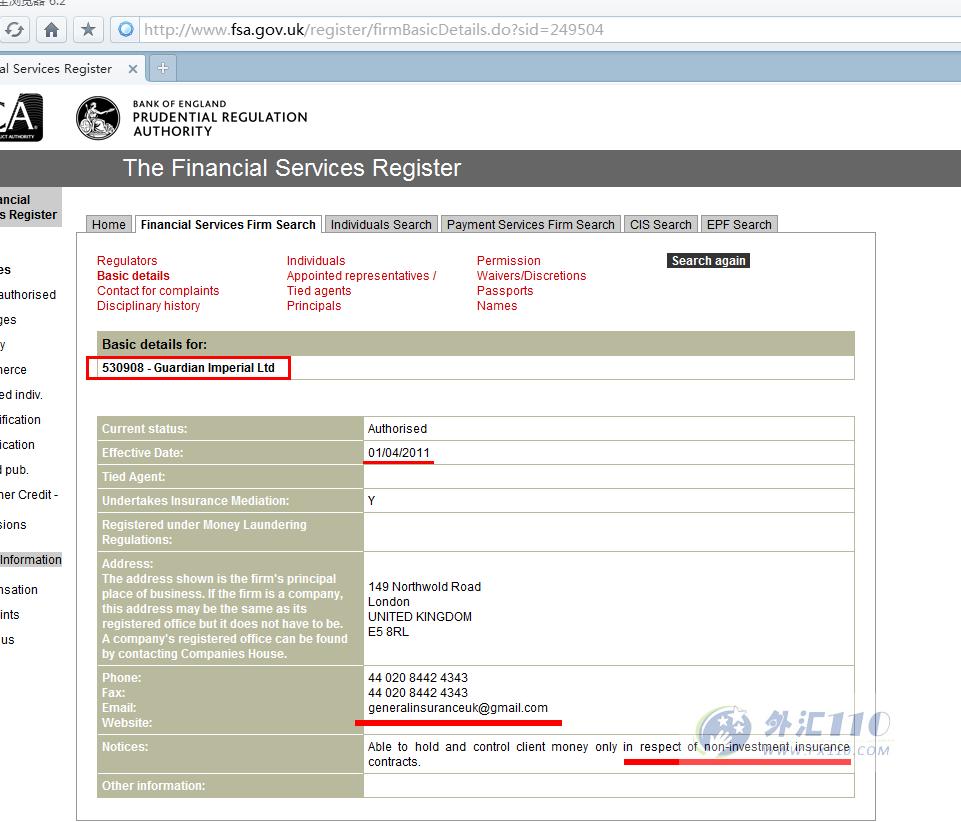Click the browser reload icon
This screenshot has height=822, width=961.
click(14, 29)
